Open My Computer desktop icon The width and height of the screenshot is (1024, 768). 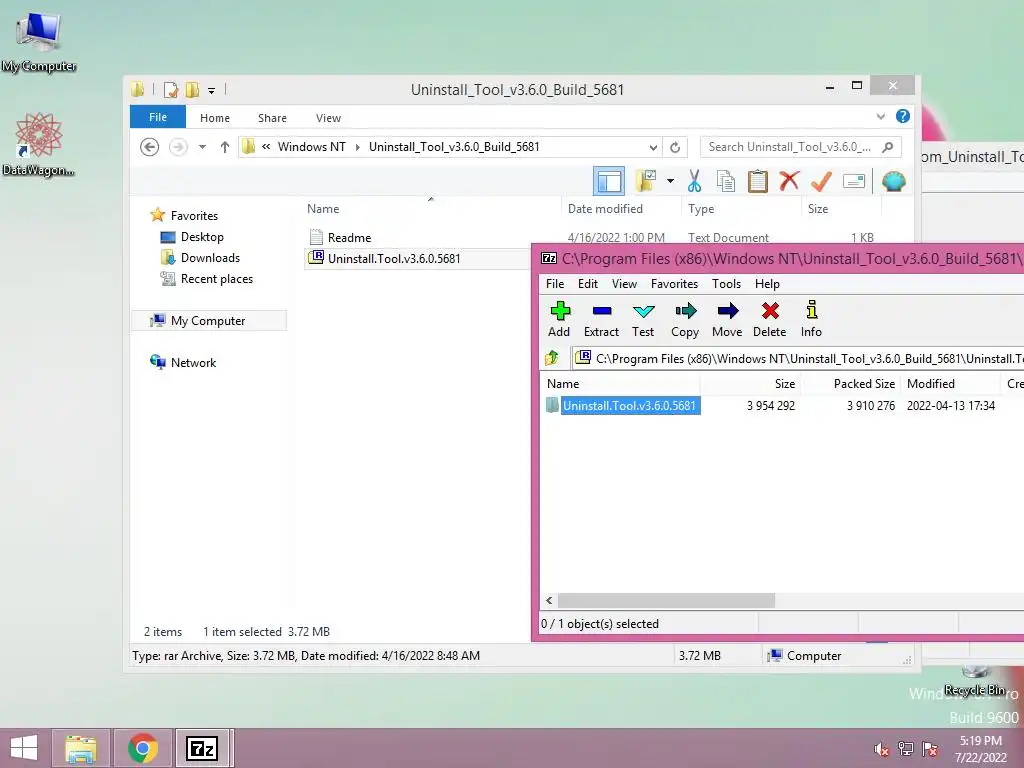(x=39, y=40)
